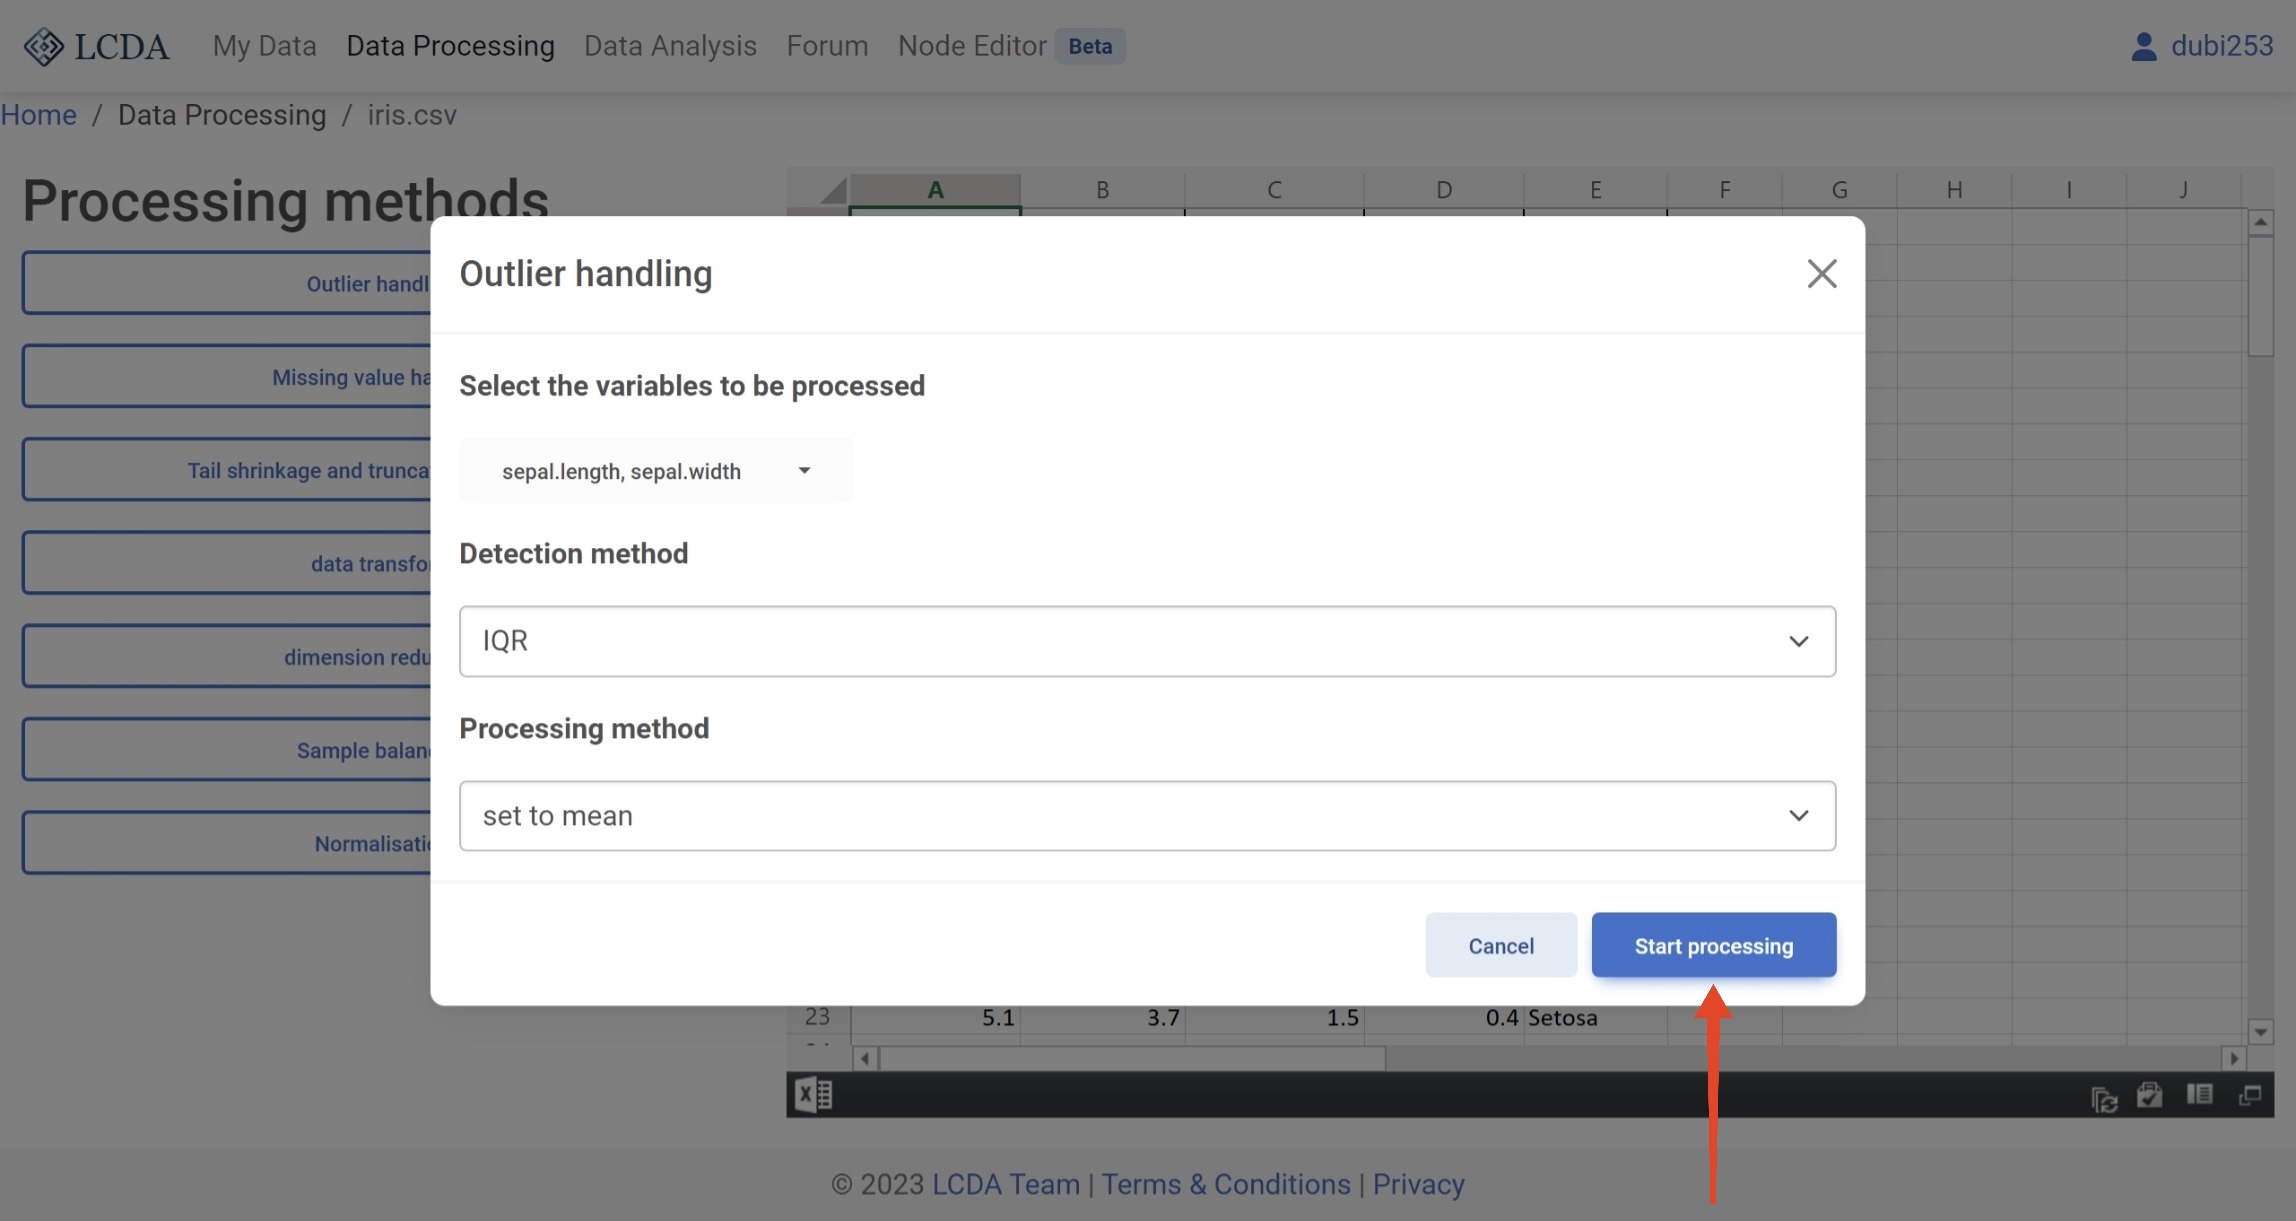Open the Data Analysis menu item
2296x1221 pixels.
[x=670, y=46]
